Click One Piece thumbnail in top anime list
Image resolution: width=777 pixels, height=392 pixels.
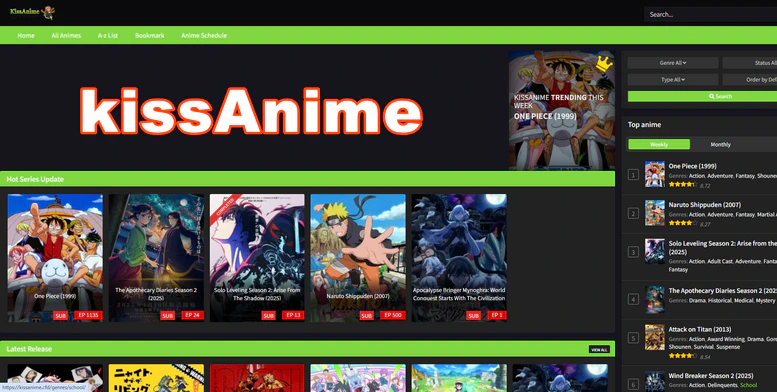tap(655, 174)
